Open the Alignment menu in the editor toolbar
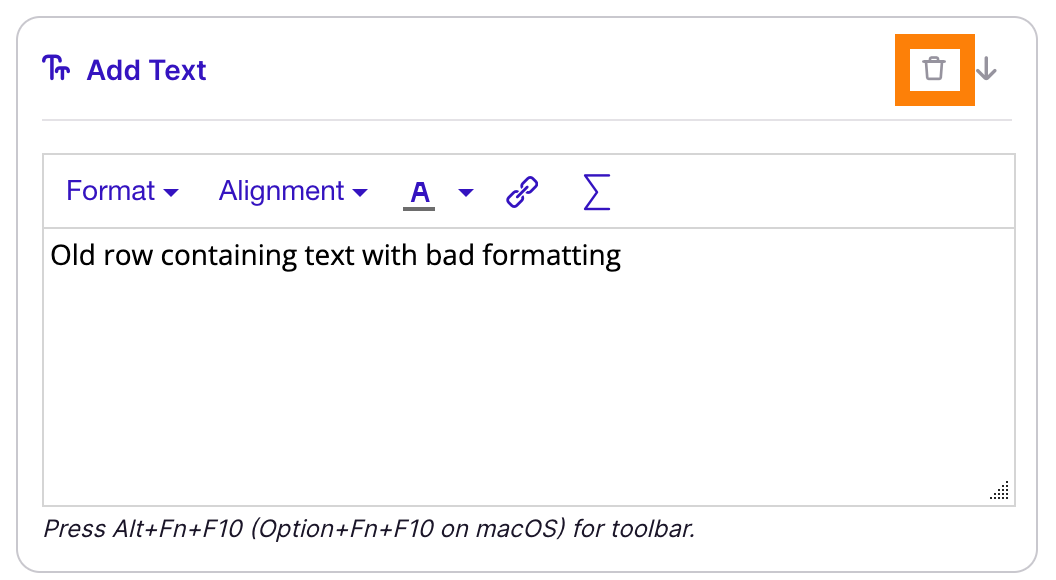This screenshot has width=1056, height=580. tap(292, 190)
